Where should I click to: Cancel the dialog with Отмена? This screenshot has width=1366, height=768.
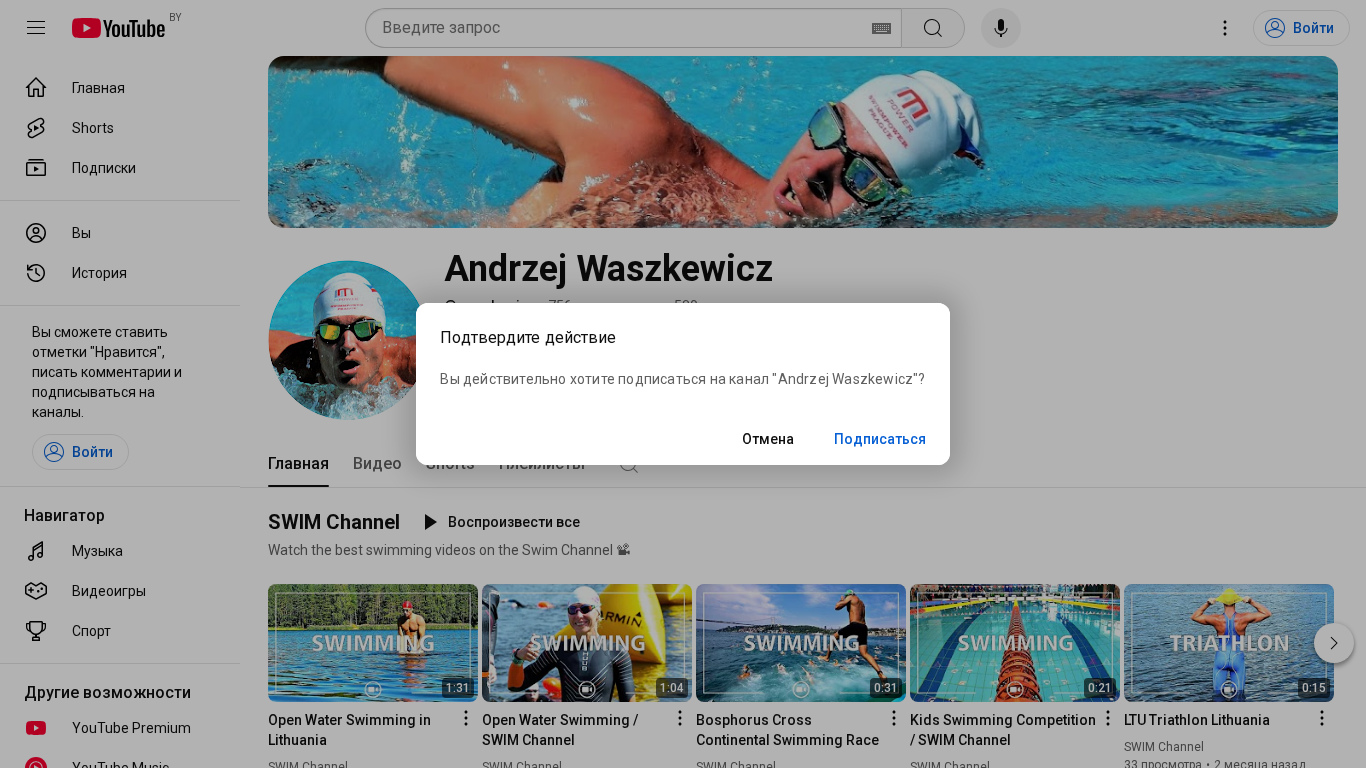[x=768, y=439]
